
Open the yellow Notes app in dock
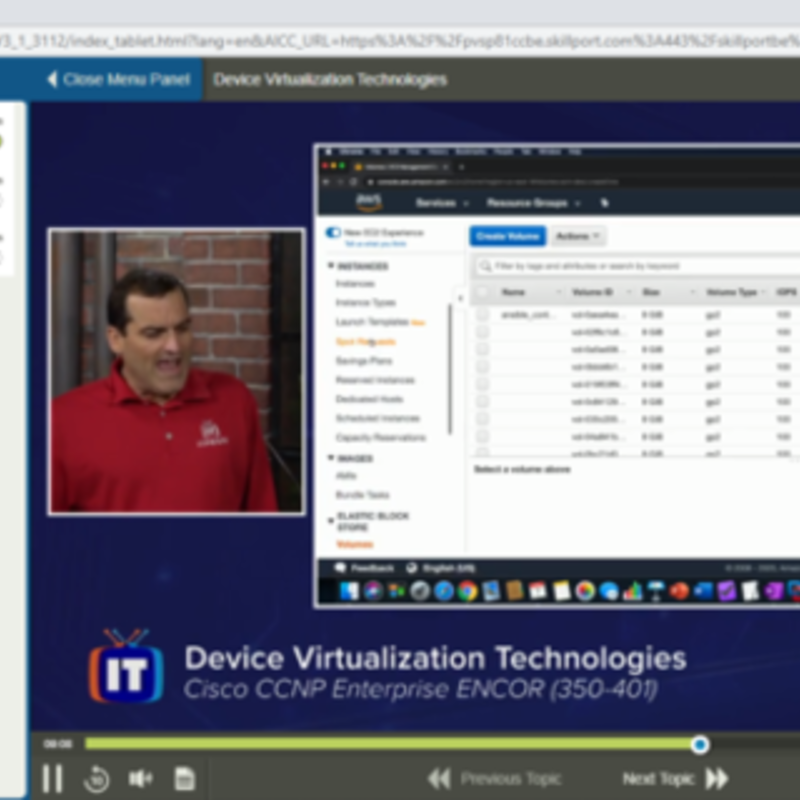[x=561, y=591]
